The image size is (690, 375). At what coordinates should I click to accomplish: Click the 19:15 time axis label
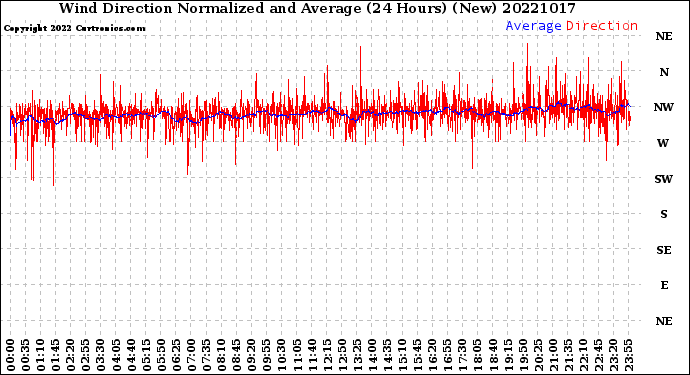[508, 355]
